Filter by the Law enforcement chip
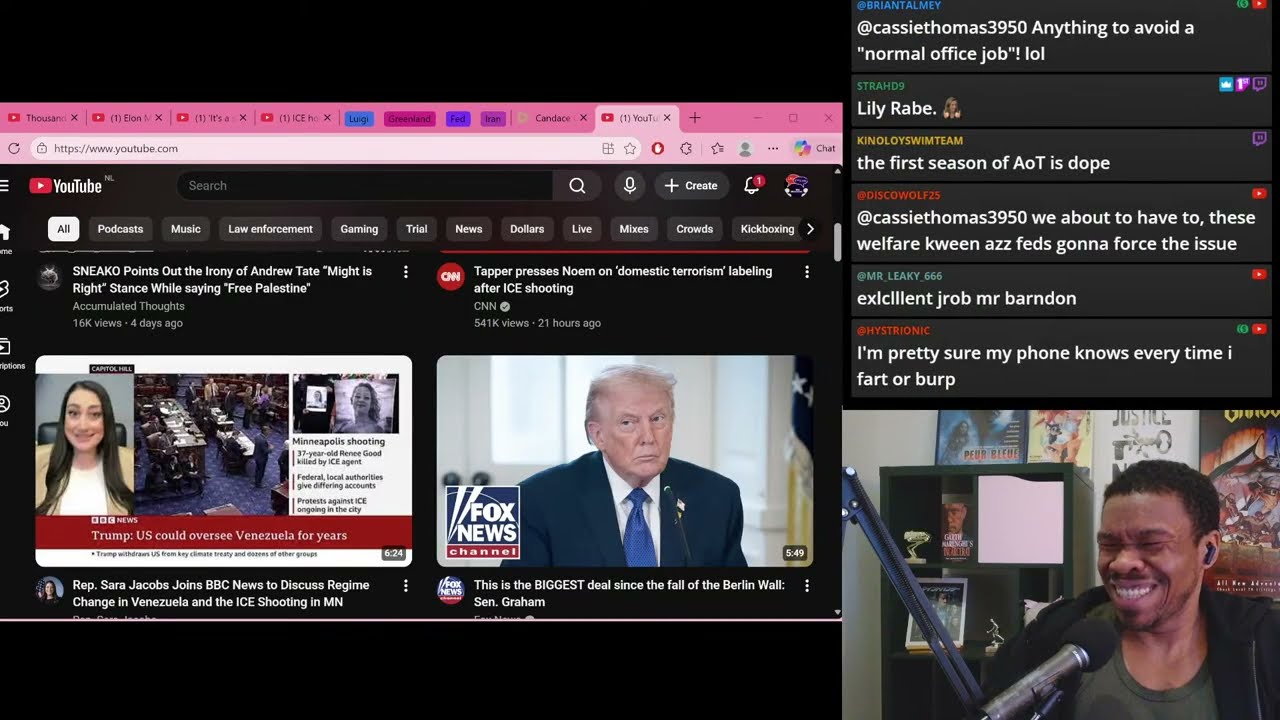The width and height of the screenshot is (1280, 720). (270, 229)
